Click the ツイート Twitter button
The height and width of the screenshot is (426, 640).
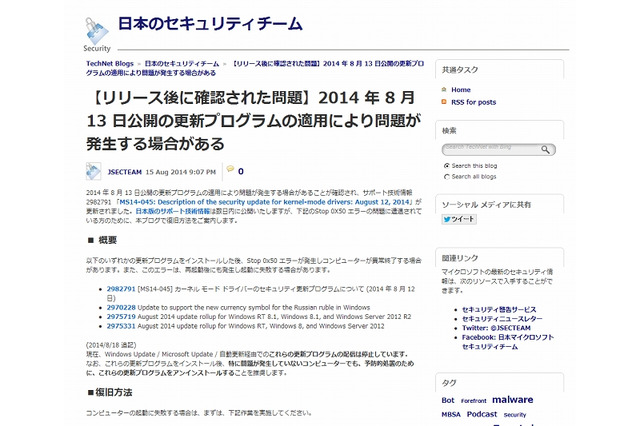[x=459, y=219]
